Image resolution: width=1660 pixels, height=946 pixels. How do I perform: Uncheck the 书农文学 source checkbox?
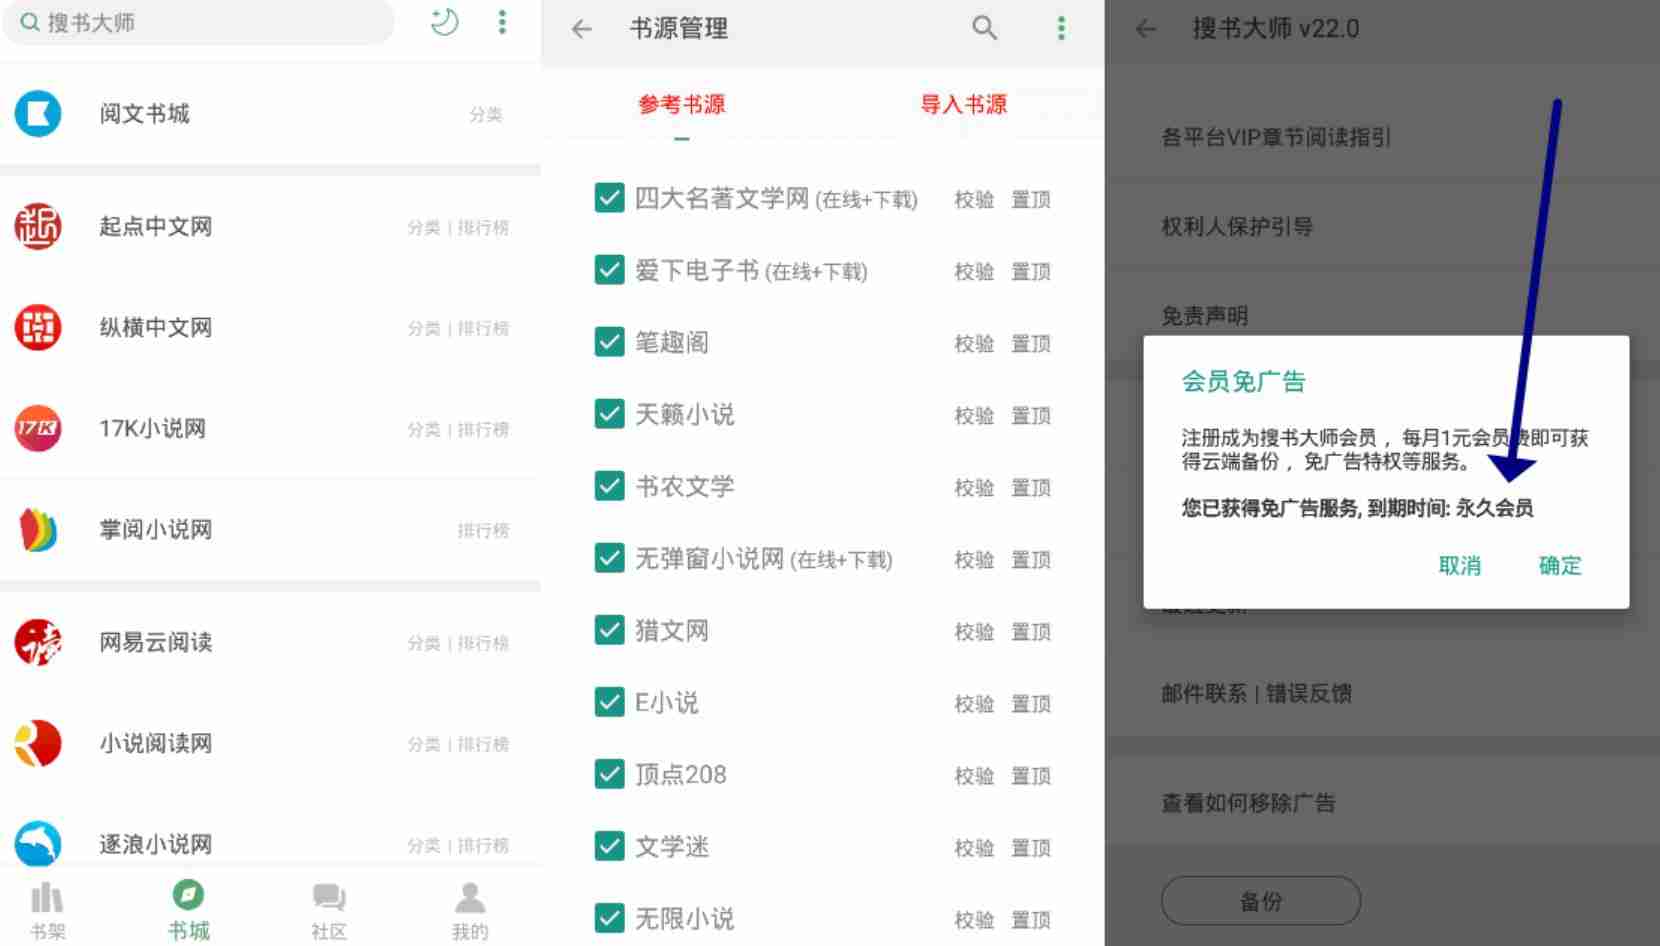click(x=609, y=485)
